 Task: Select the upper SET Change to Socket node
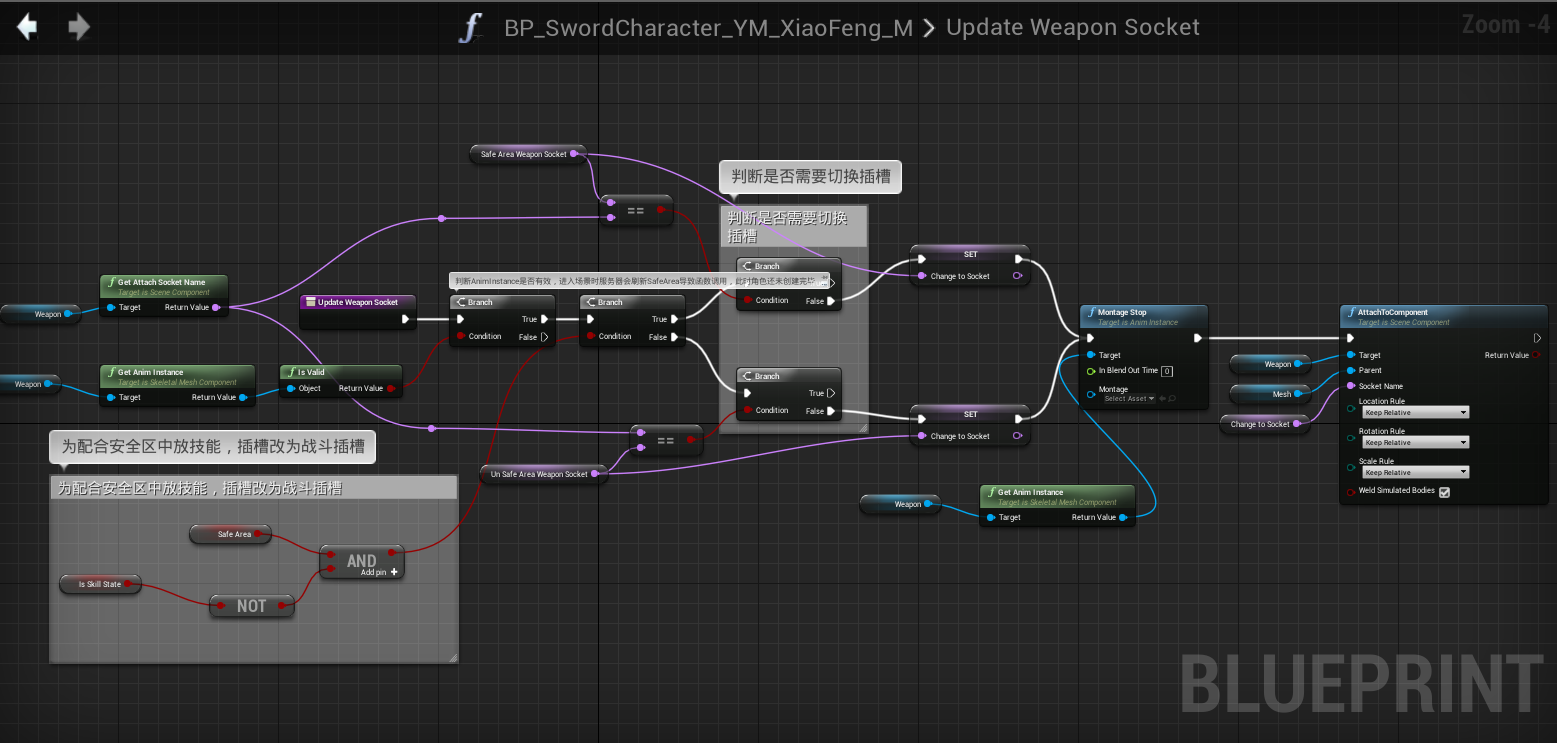(x=969, y=265)
